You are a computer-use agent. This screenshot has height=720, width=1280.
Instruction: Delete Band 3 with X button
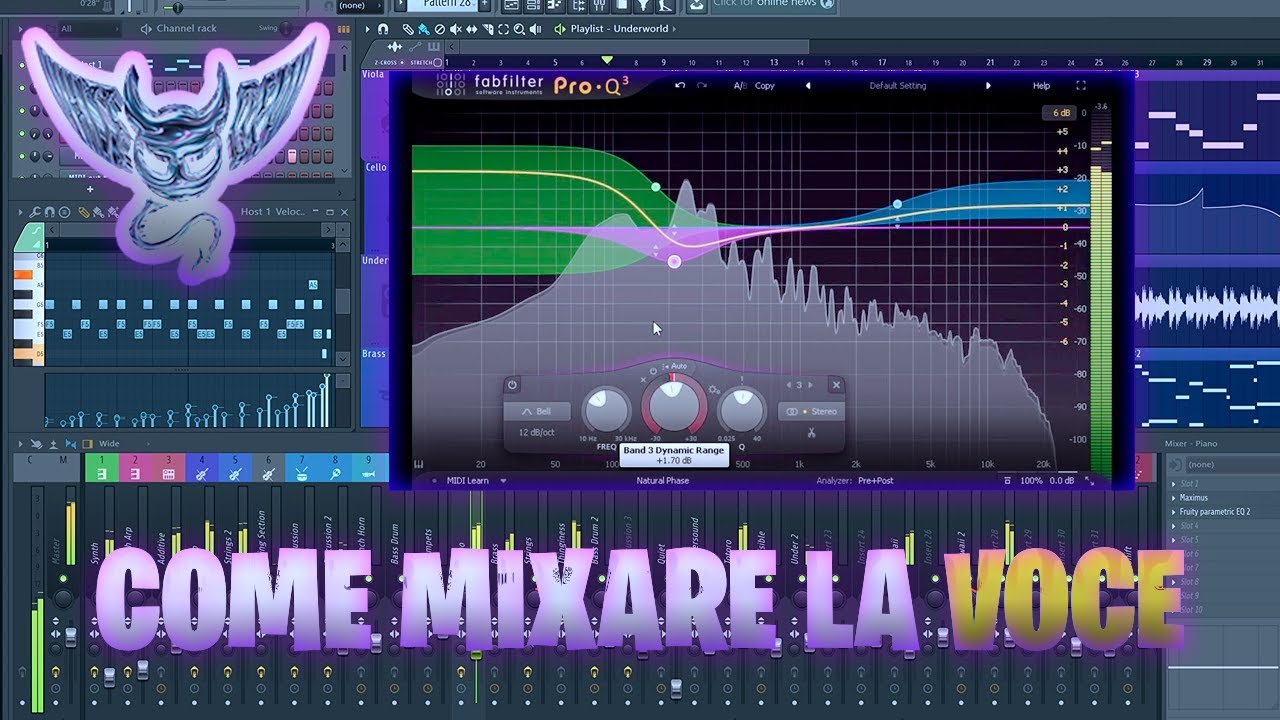(836, 385)
